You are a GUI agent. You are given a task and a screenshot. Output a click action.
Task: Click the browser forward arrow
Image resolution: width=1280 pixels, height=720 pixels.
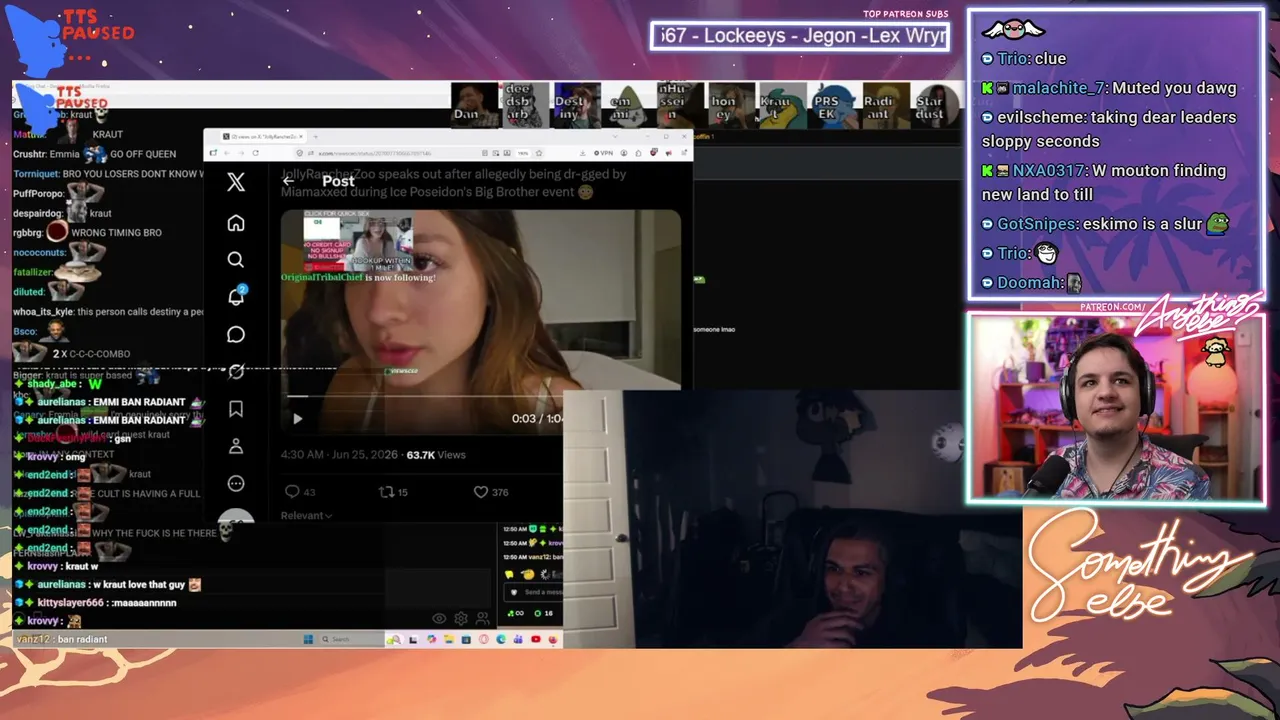point(240,153)
